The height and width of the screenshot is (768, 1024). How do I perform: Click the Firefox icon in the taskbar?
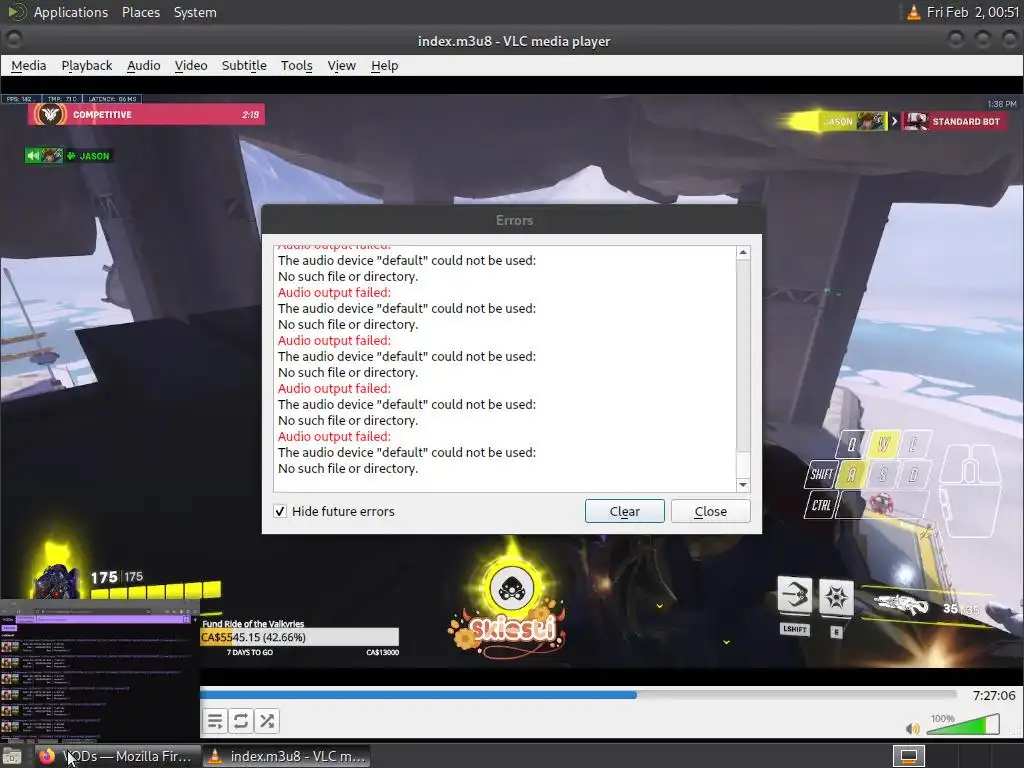pos(46,756)
